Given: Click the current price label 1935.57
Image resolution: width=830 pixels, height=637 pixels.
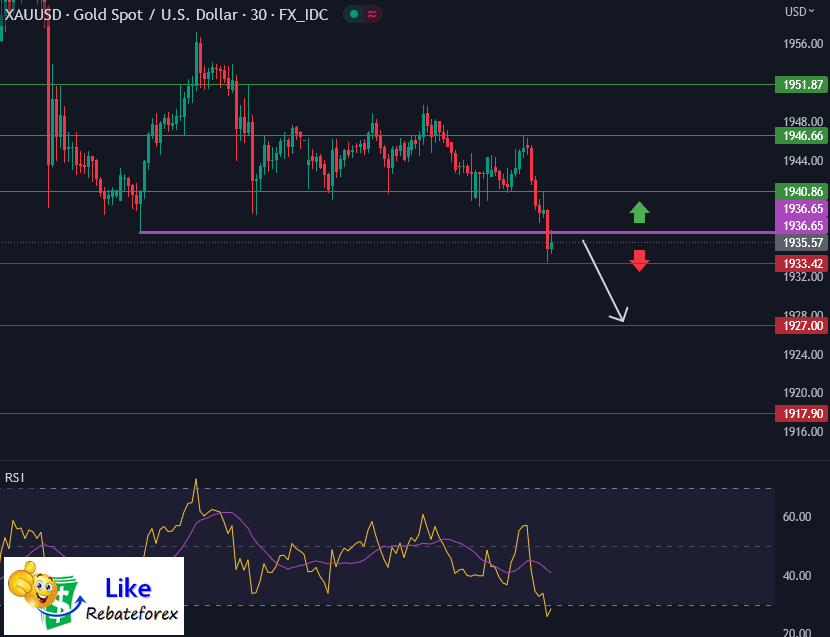Looking at the screenshot, I should pos(800,243).
